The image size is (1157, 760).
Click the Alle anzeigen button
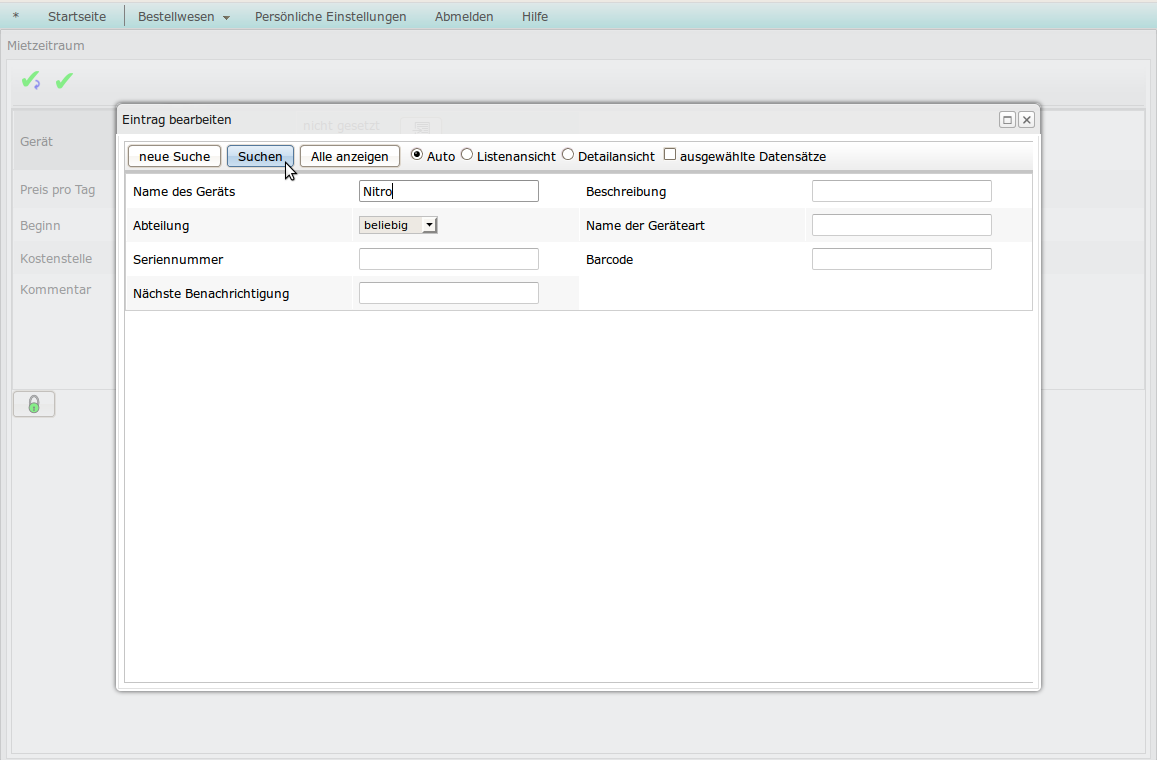tap(349, 157)
